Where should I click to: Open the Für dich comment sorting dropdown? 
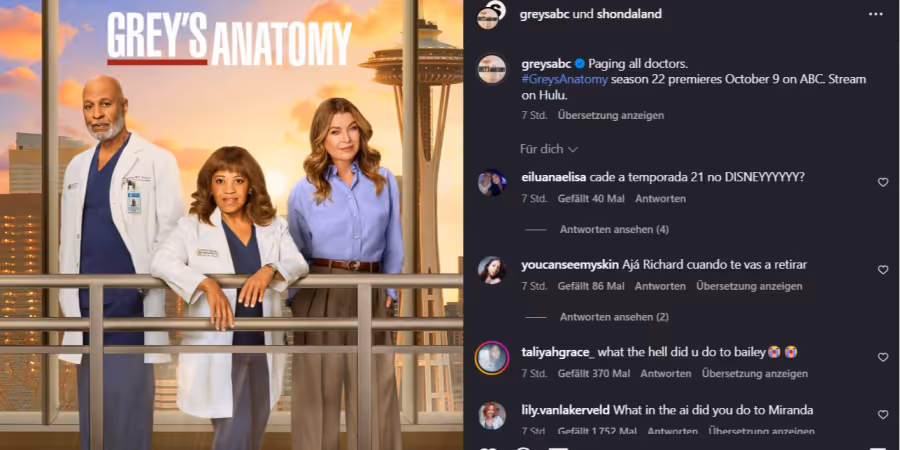[x=549, y=149]
